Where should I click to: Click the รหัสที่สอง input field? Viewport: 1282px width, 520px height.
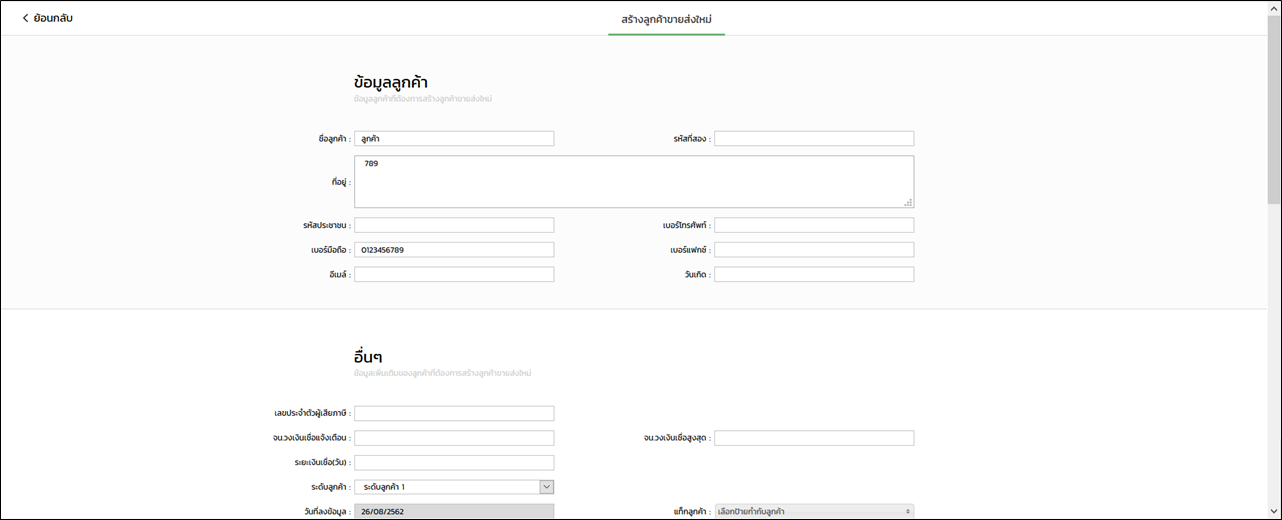pos(814,139)
